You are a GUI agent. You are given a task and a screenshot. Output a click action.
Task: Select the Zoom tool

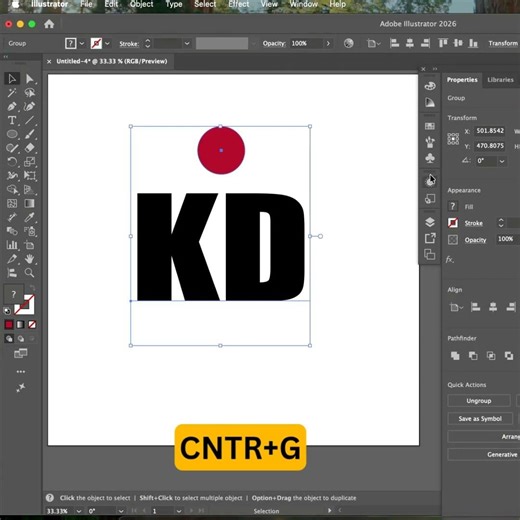point(29,273)
